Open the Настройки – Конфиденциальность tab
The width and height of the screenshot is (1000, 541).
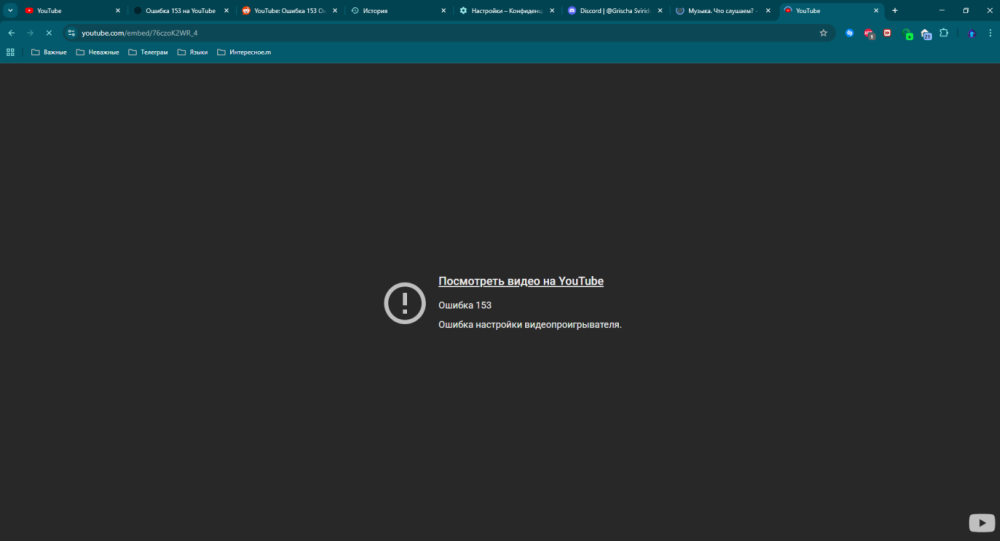coord(506,11)
